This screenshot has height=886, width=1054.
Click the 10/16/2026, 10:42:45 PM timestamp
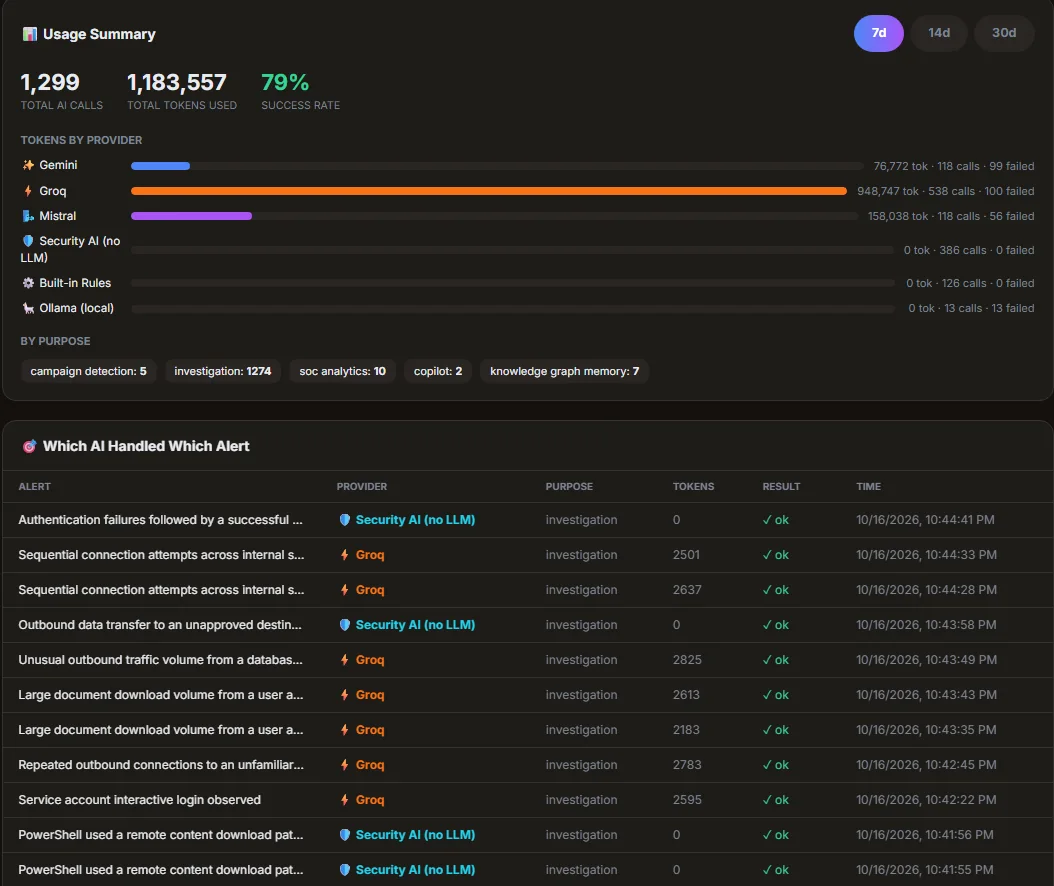tap(926, 764)
